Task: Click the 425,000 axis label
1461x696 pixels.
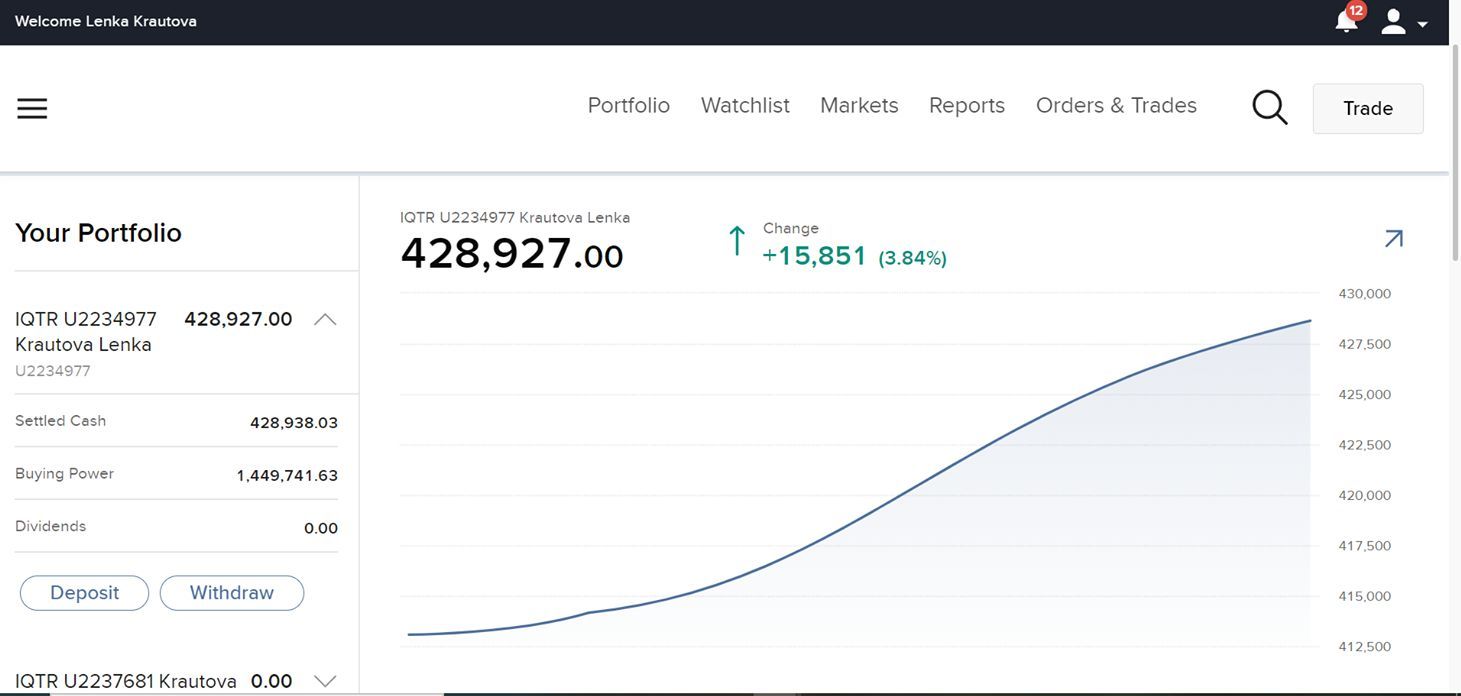Action: [x=1364, y=395]
